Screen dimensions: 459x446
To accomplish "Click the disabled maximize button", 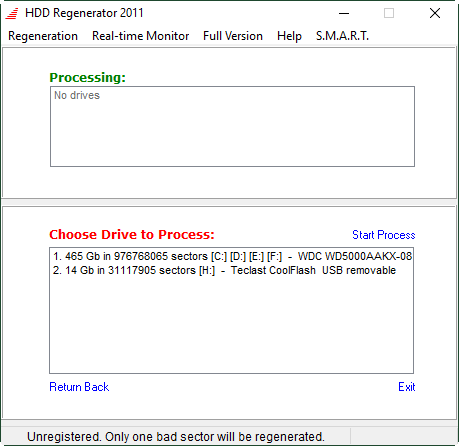I will coord(389,13).
